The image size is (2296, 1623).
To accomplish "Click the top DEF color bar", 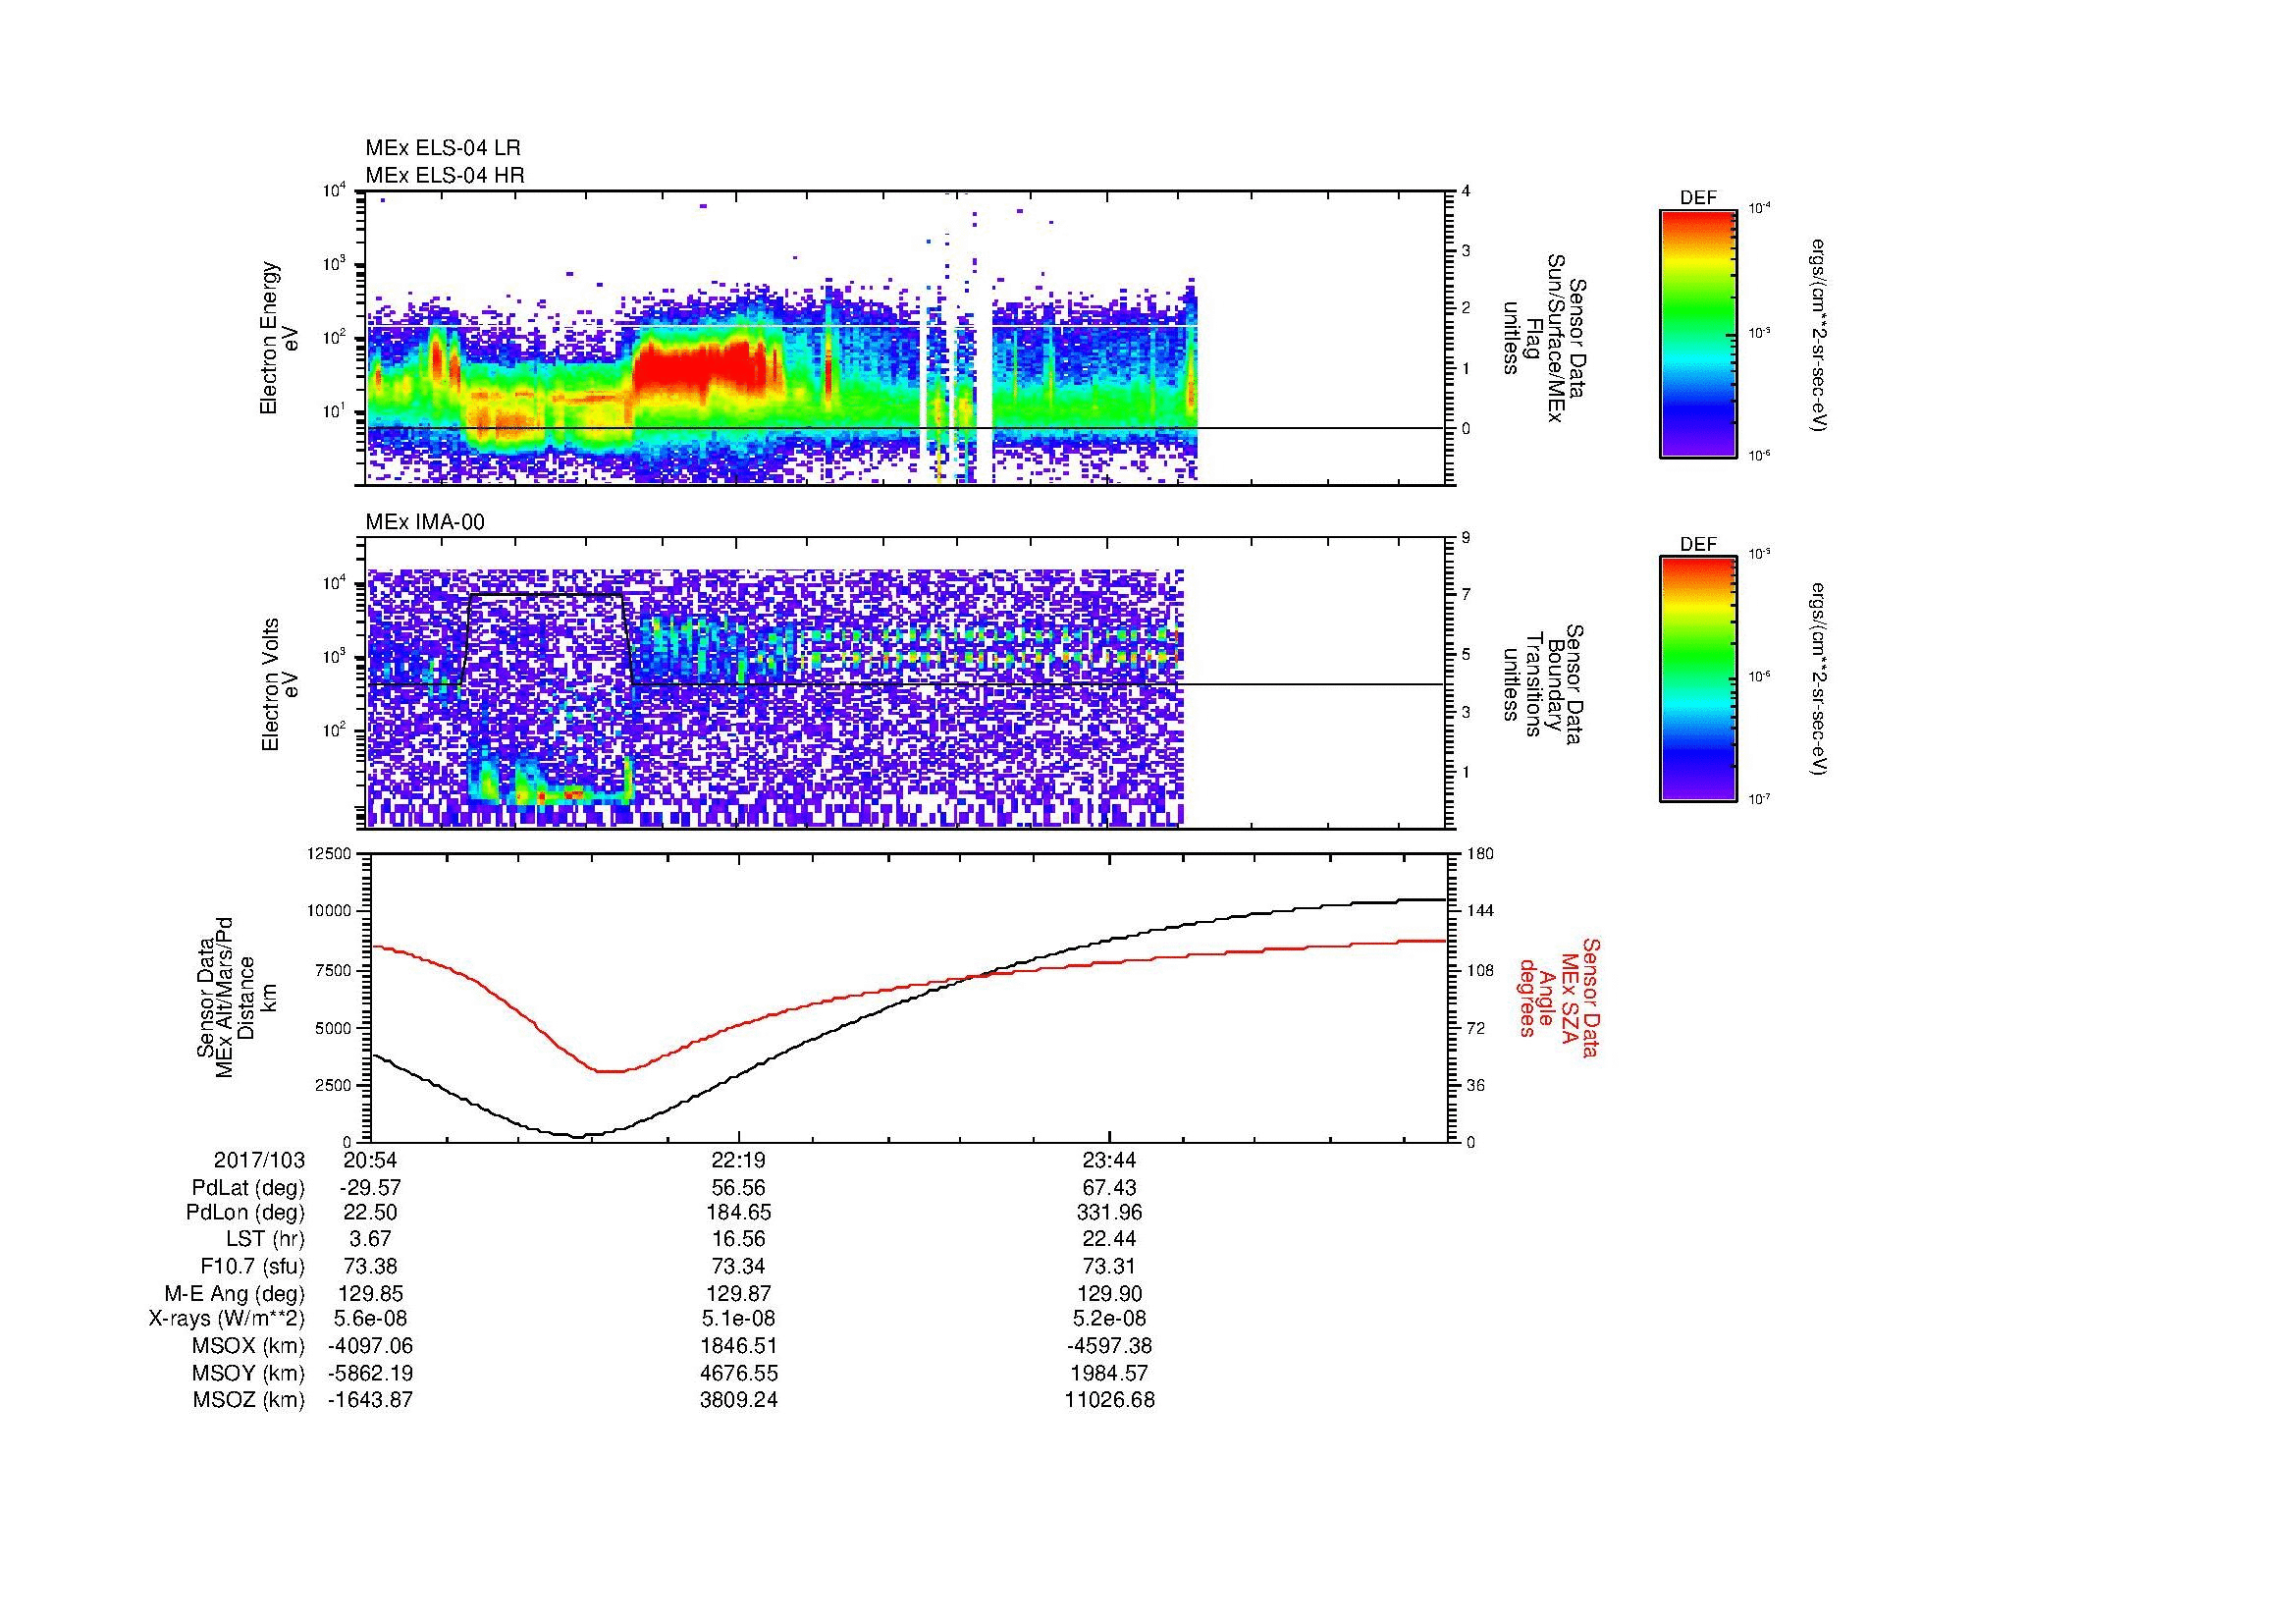I will coord(1698,333).
